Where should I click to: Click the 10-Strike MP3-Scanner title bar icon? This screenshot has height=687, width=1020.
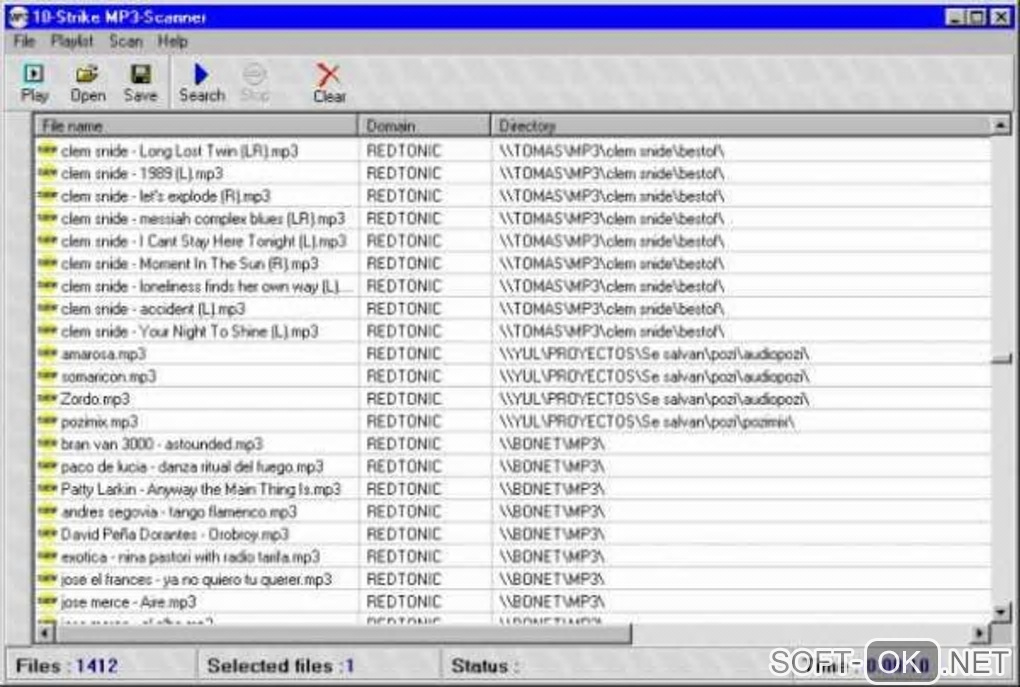click(18, 16)
